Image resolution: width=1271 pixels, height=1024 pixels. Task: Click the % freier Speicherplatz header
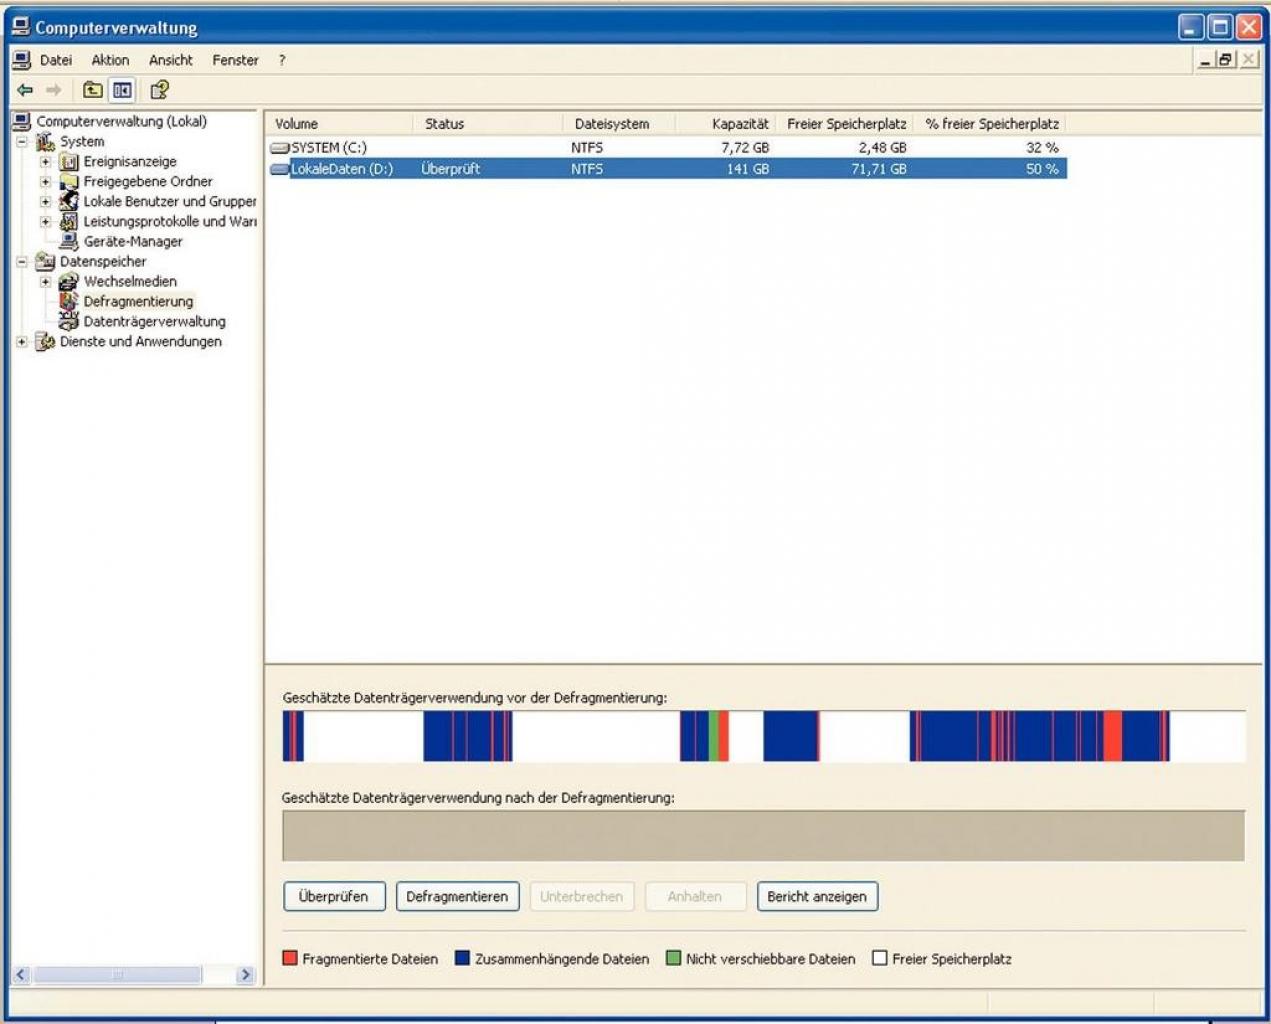[990, 124]
